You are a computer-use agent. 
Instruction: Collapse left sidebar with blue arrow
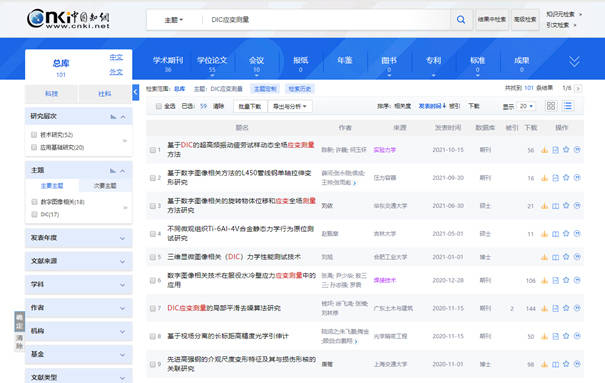click(135, 92)
